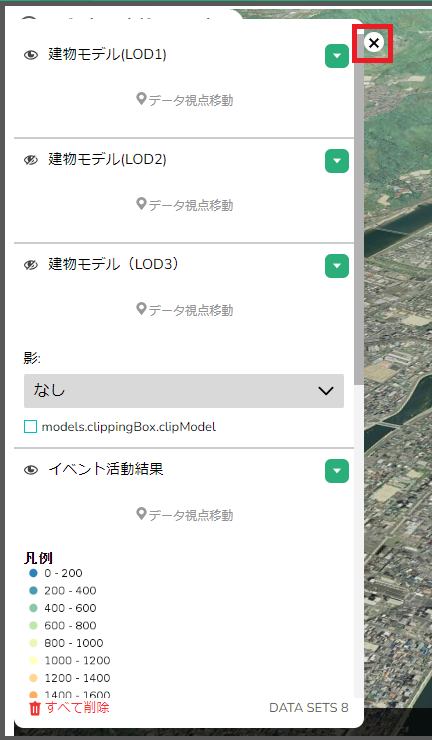Screen dimensions: 432x740
Task: Click the pin icon under イベント活動結果
Action: pyautogui.click(x=141, y=514)
